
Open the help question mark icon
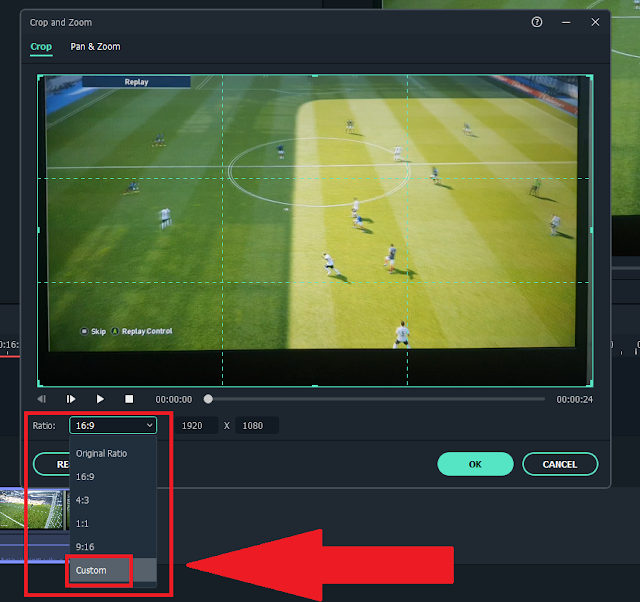pos(537,22)
